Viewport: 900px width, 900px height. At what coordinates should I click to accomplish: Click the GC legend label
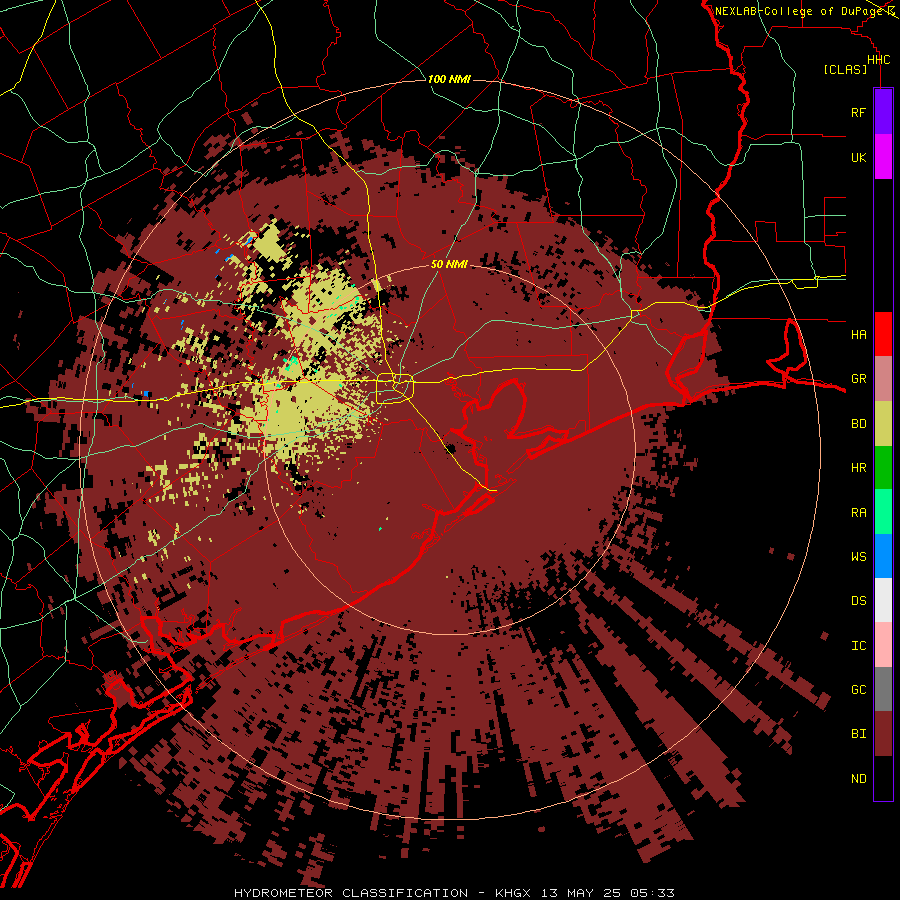point(858,689)
